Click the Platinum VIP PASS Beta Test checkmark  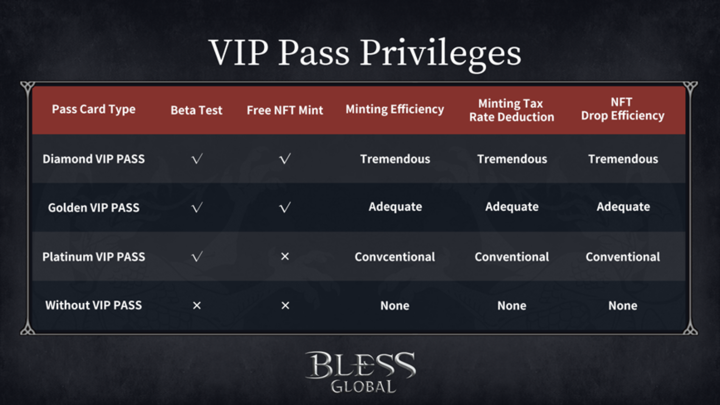(196, 257)
